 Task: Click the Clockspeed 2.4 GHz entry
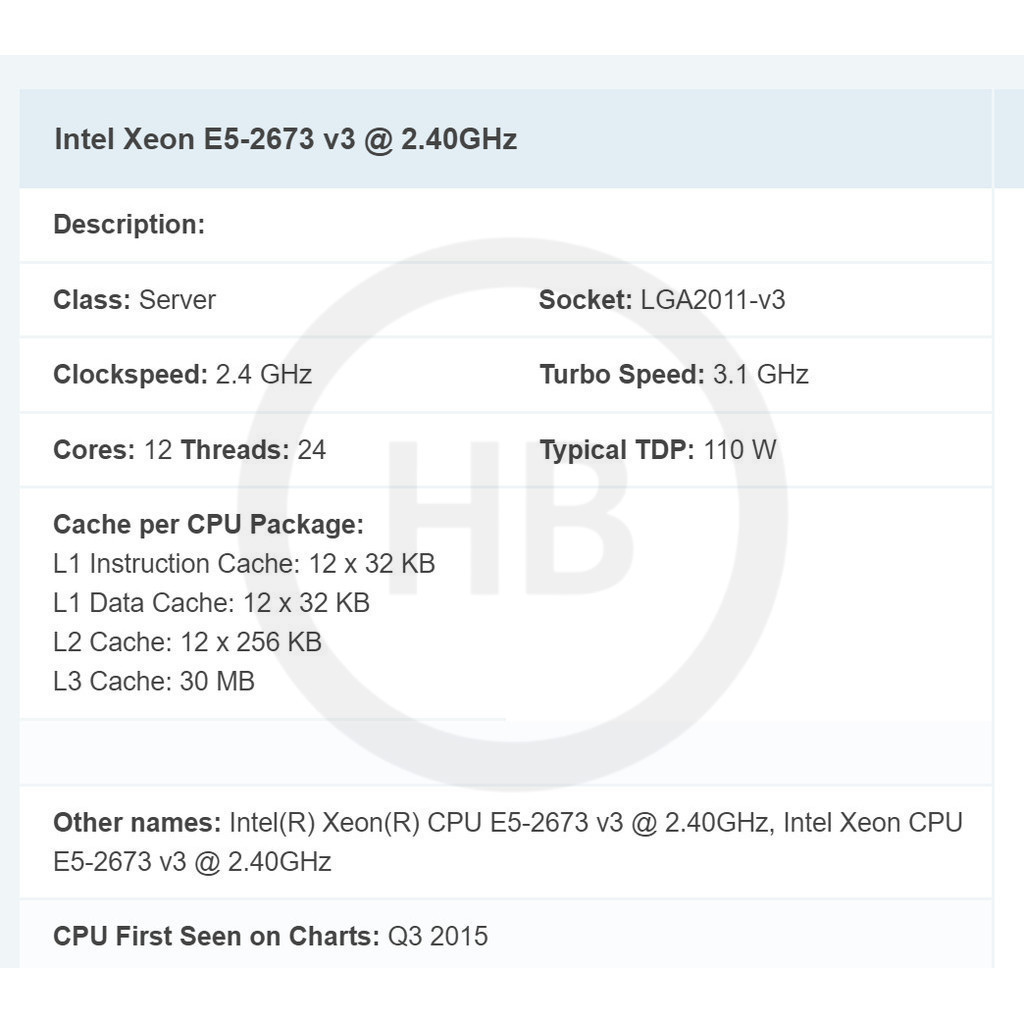(x=182, y=375)
